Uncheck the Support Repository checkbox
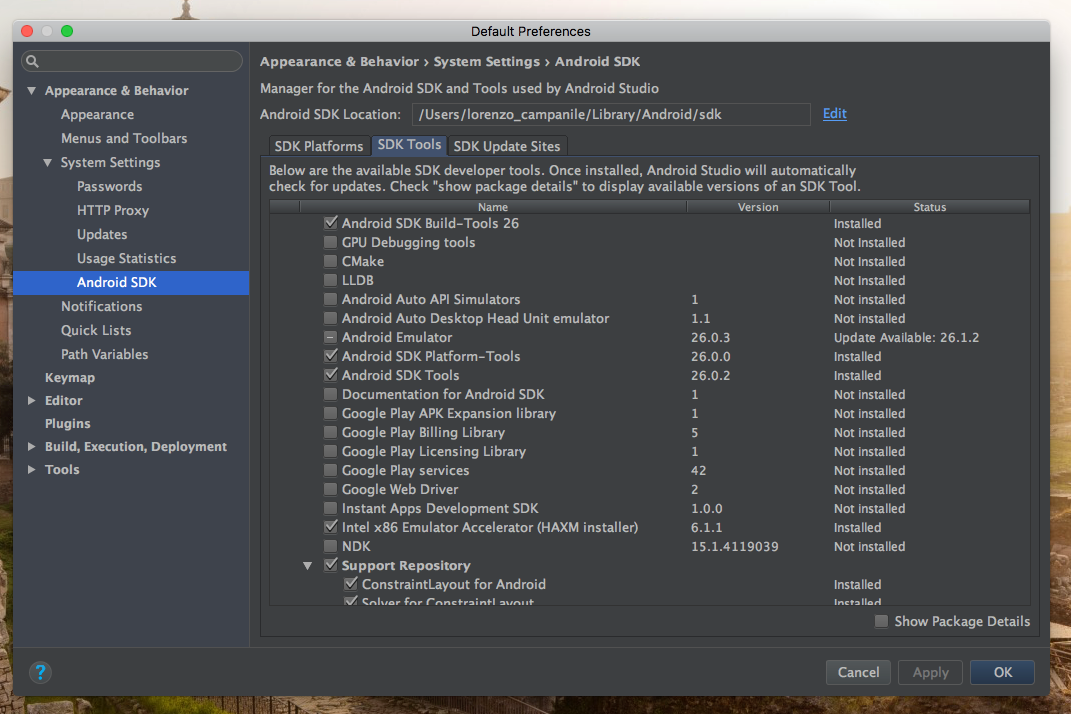 (331, 565)
